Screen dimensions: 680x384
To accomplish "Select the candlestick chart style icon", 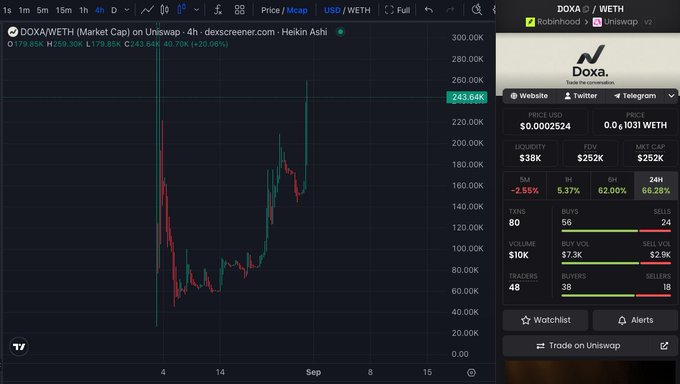I will (164, 10).
